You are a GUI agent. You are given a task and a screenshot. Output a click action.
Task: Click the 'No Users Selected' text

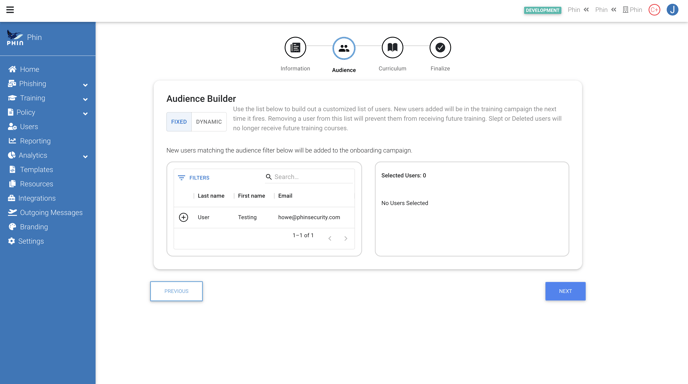click(x=405, y=203)
